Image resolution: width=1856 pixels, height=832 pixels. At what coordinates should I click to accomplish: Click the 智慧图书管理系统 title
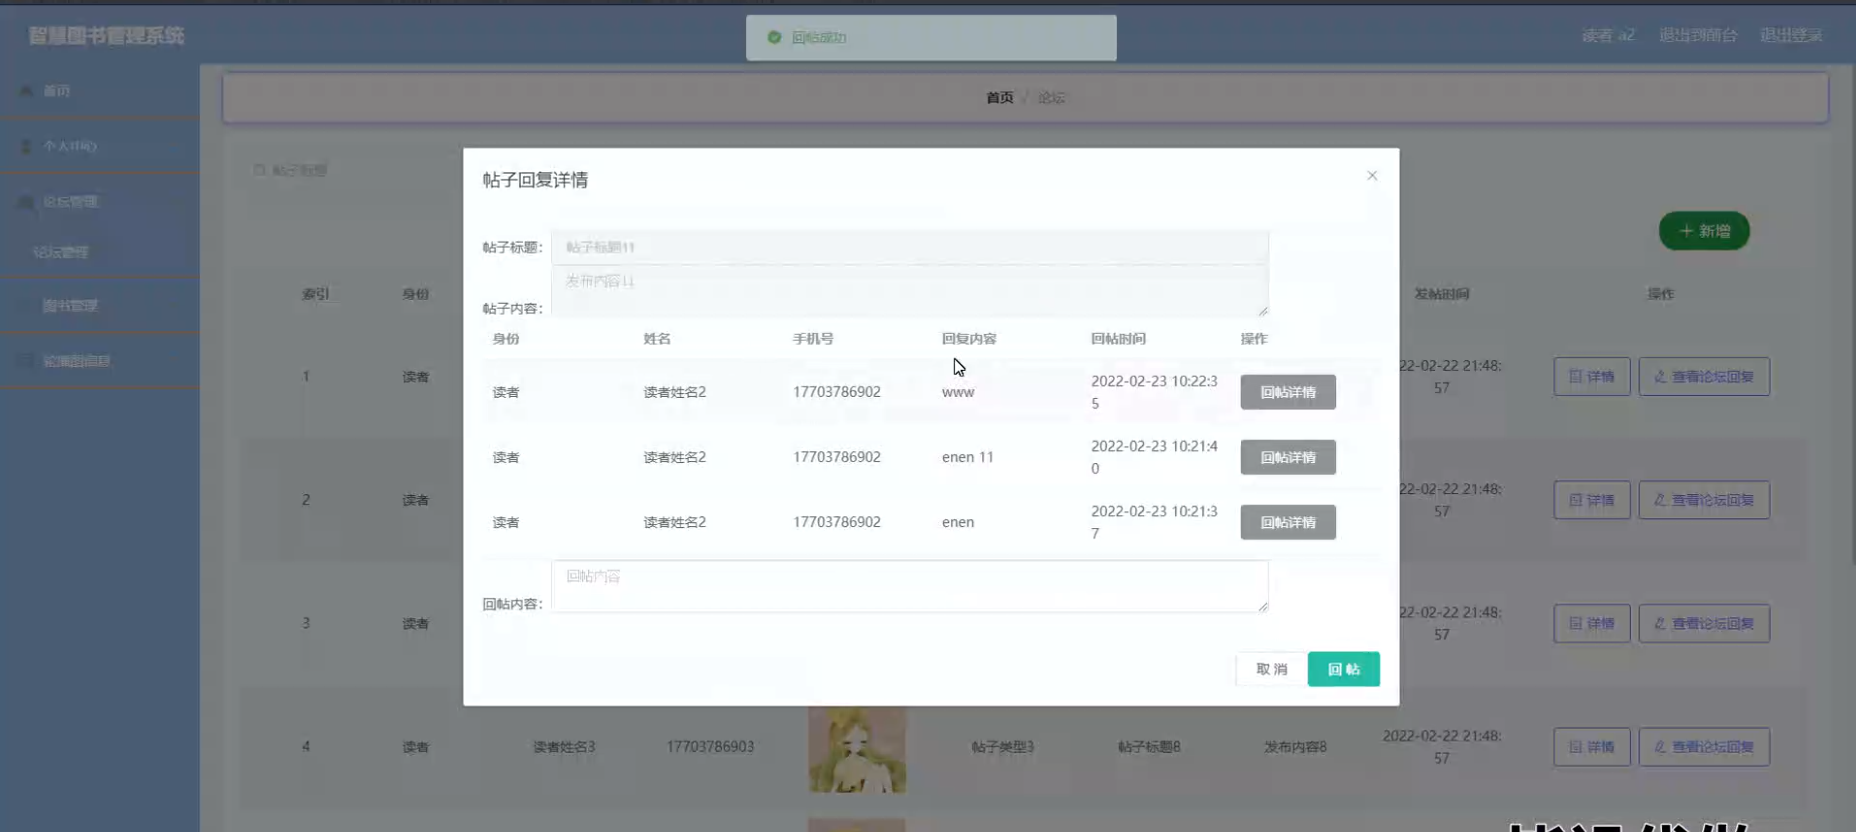(106, 36)
